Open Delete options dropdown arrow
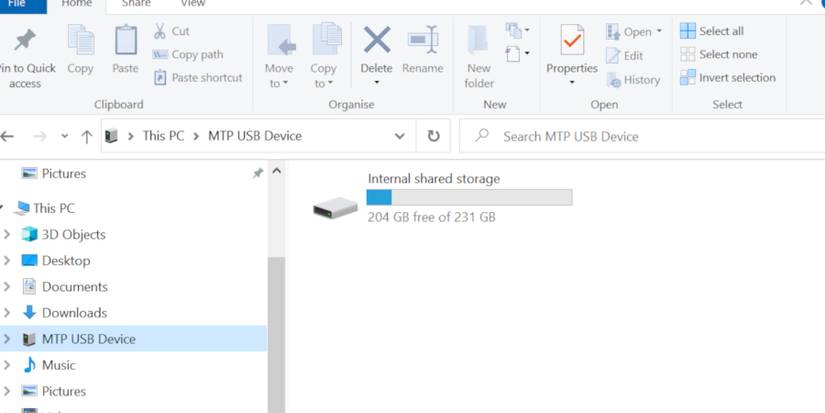The height and width of the screenshot is (413, 825). click(377, 83)
